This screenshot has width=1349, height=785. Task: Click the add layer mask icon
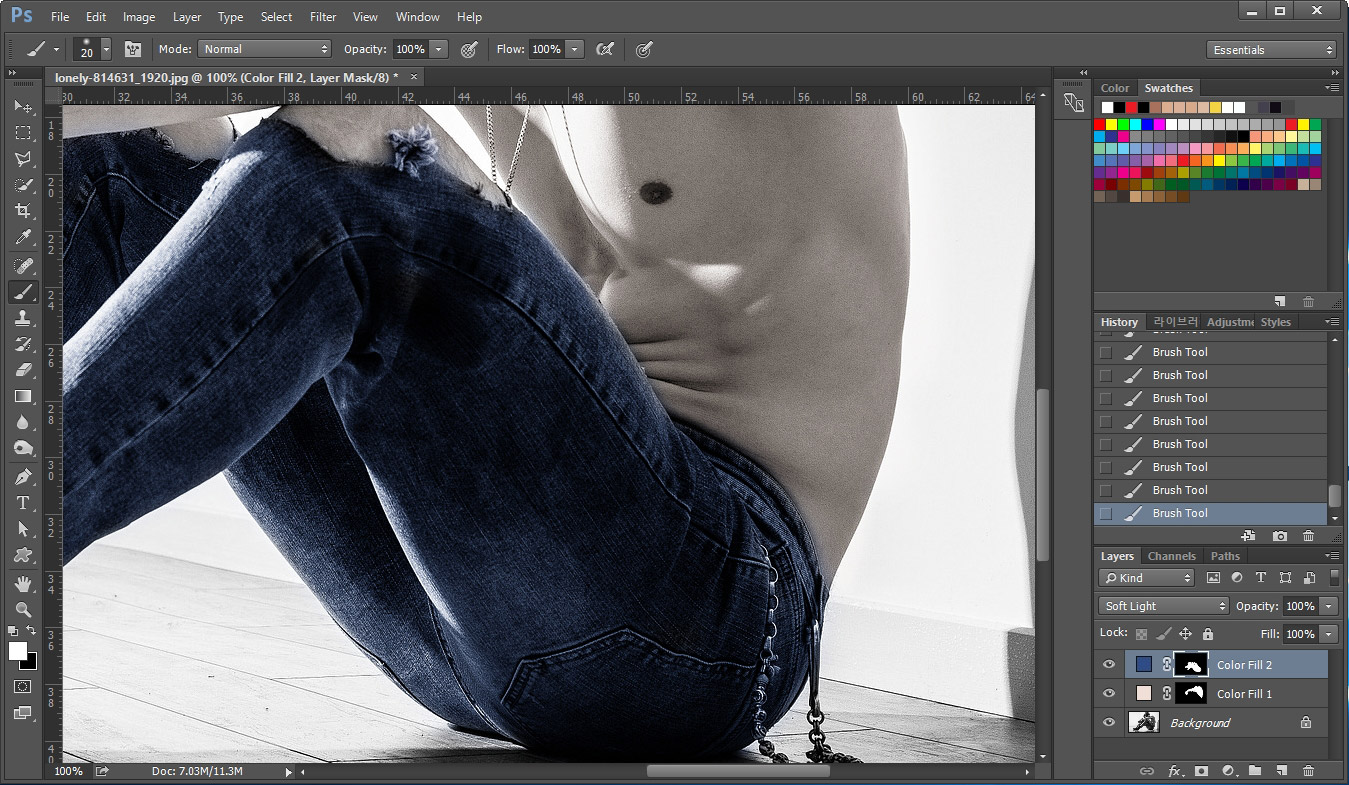click(1201, 771)
